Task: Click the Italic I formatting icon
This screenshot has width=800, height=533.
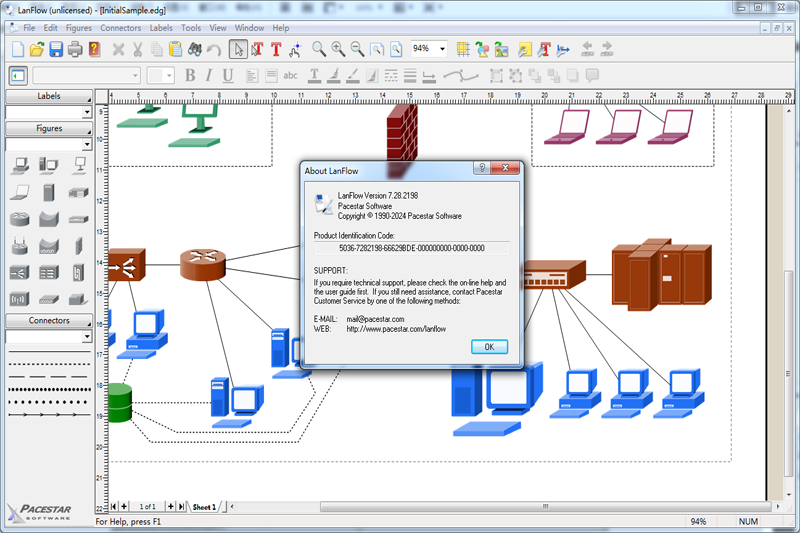Action: (x=209, y=75)
